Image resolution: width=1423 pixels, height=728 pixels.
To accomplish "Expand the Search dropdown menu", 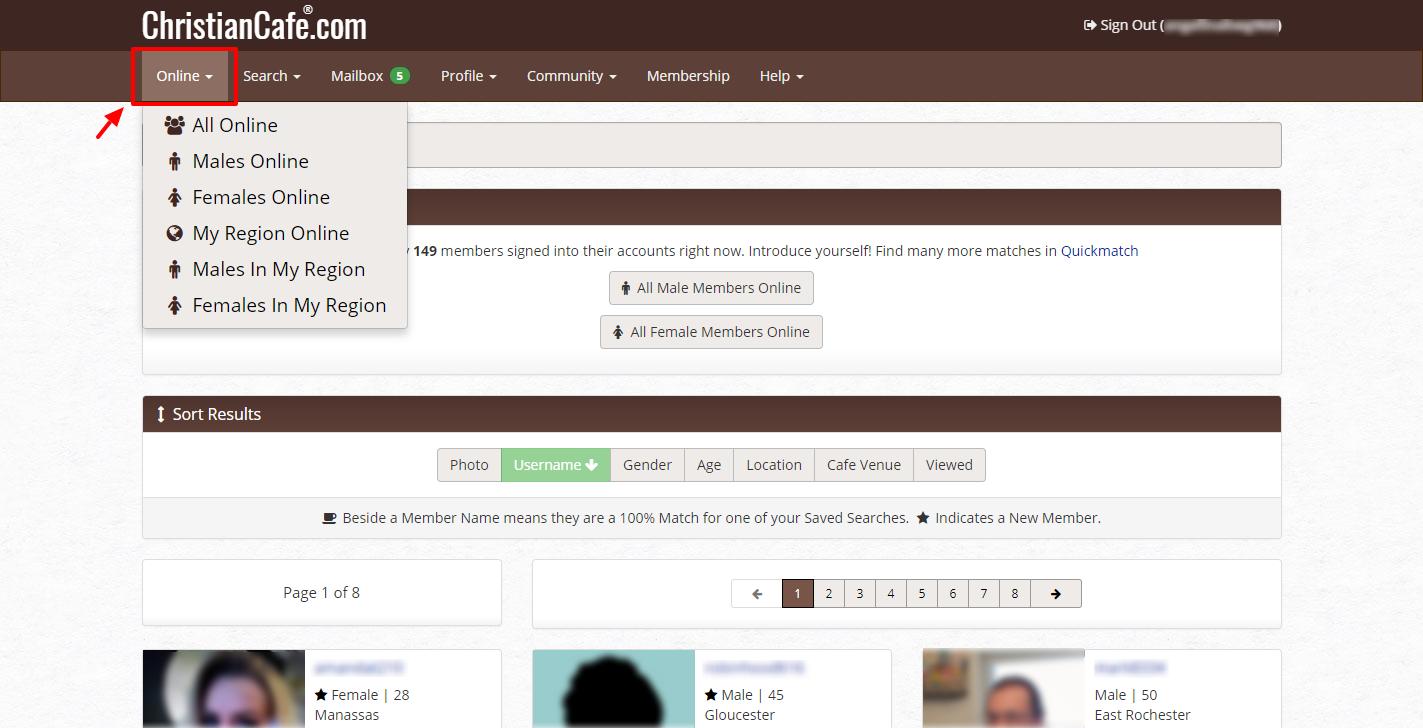I will [x=272, y=76].
